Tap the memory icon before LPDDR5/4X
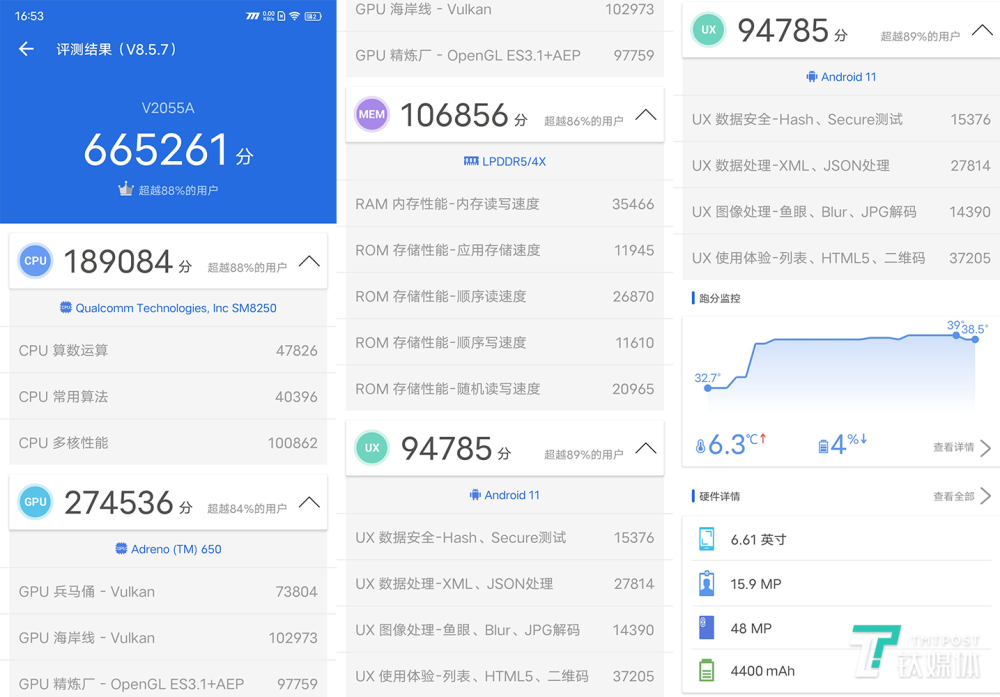This screenshot has height=697, width=1000. (x=471, y=161)
